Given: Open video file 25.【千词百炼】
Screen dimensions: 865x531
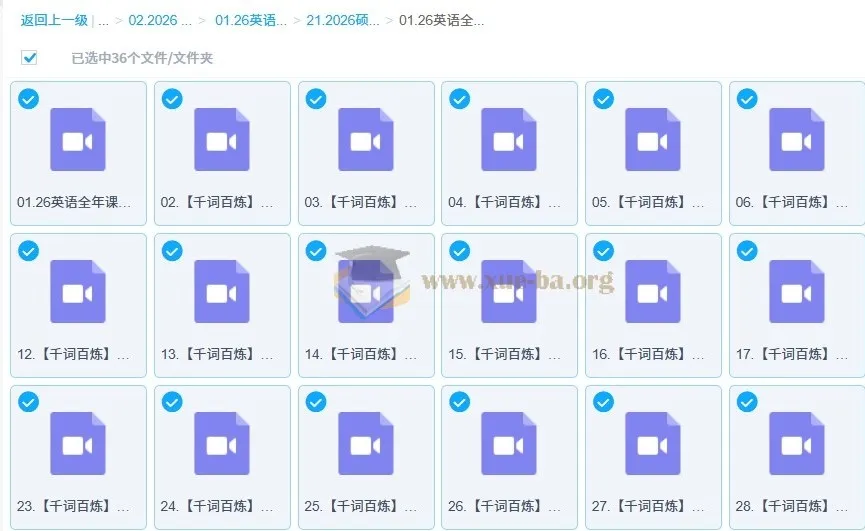Looking at the screenshot, I should (x=366, y=457).
